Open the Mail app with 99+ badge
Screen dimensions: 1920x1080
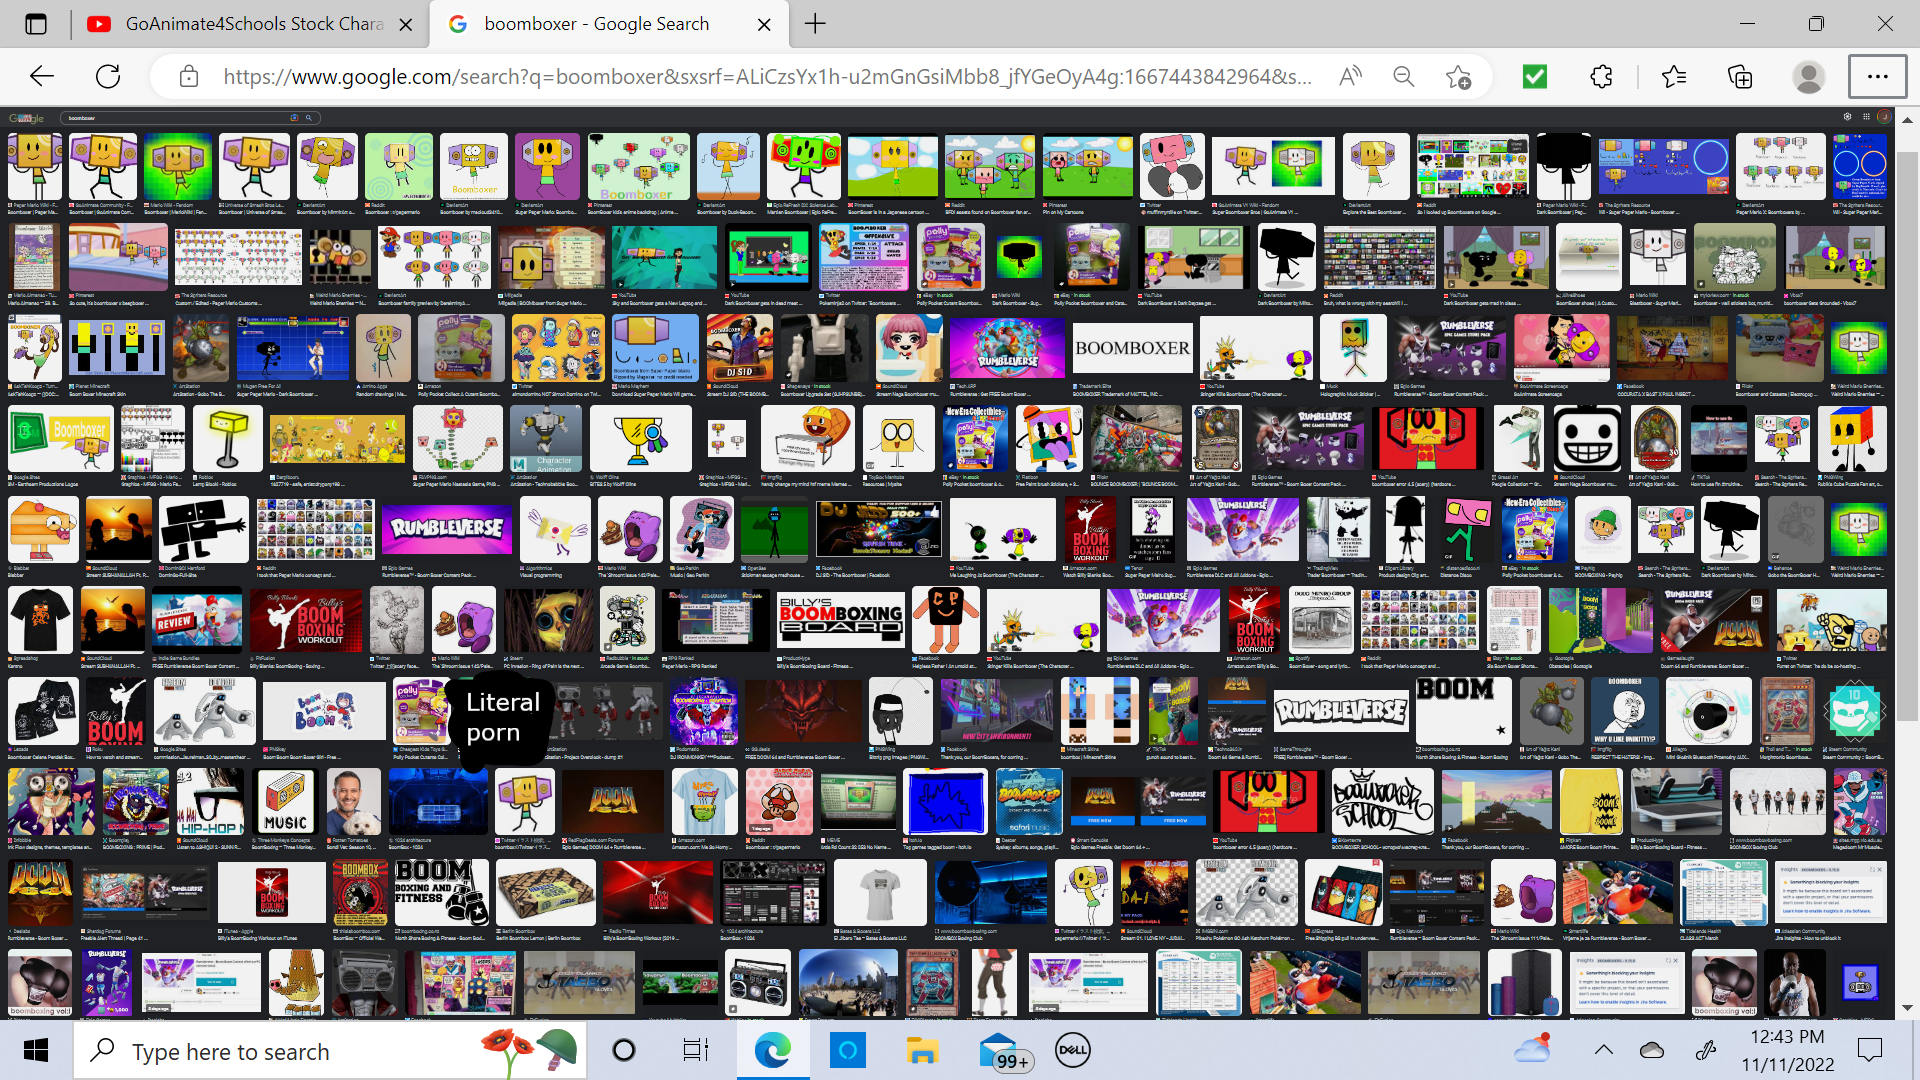1003,1053
